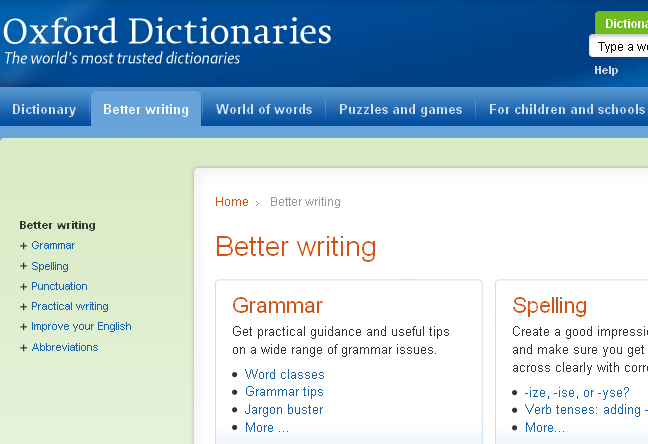
Task: Open the World of words tab
Action: click(264, 109)
